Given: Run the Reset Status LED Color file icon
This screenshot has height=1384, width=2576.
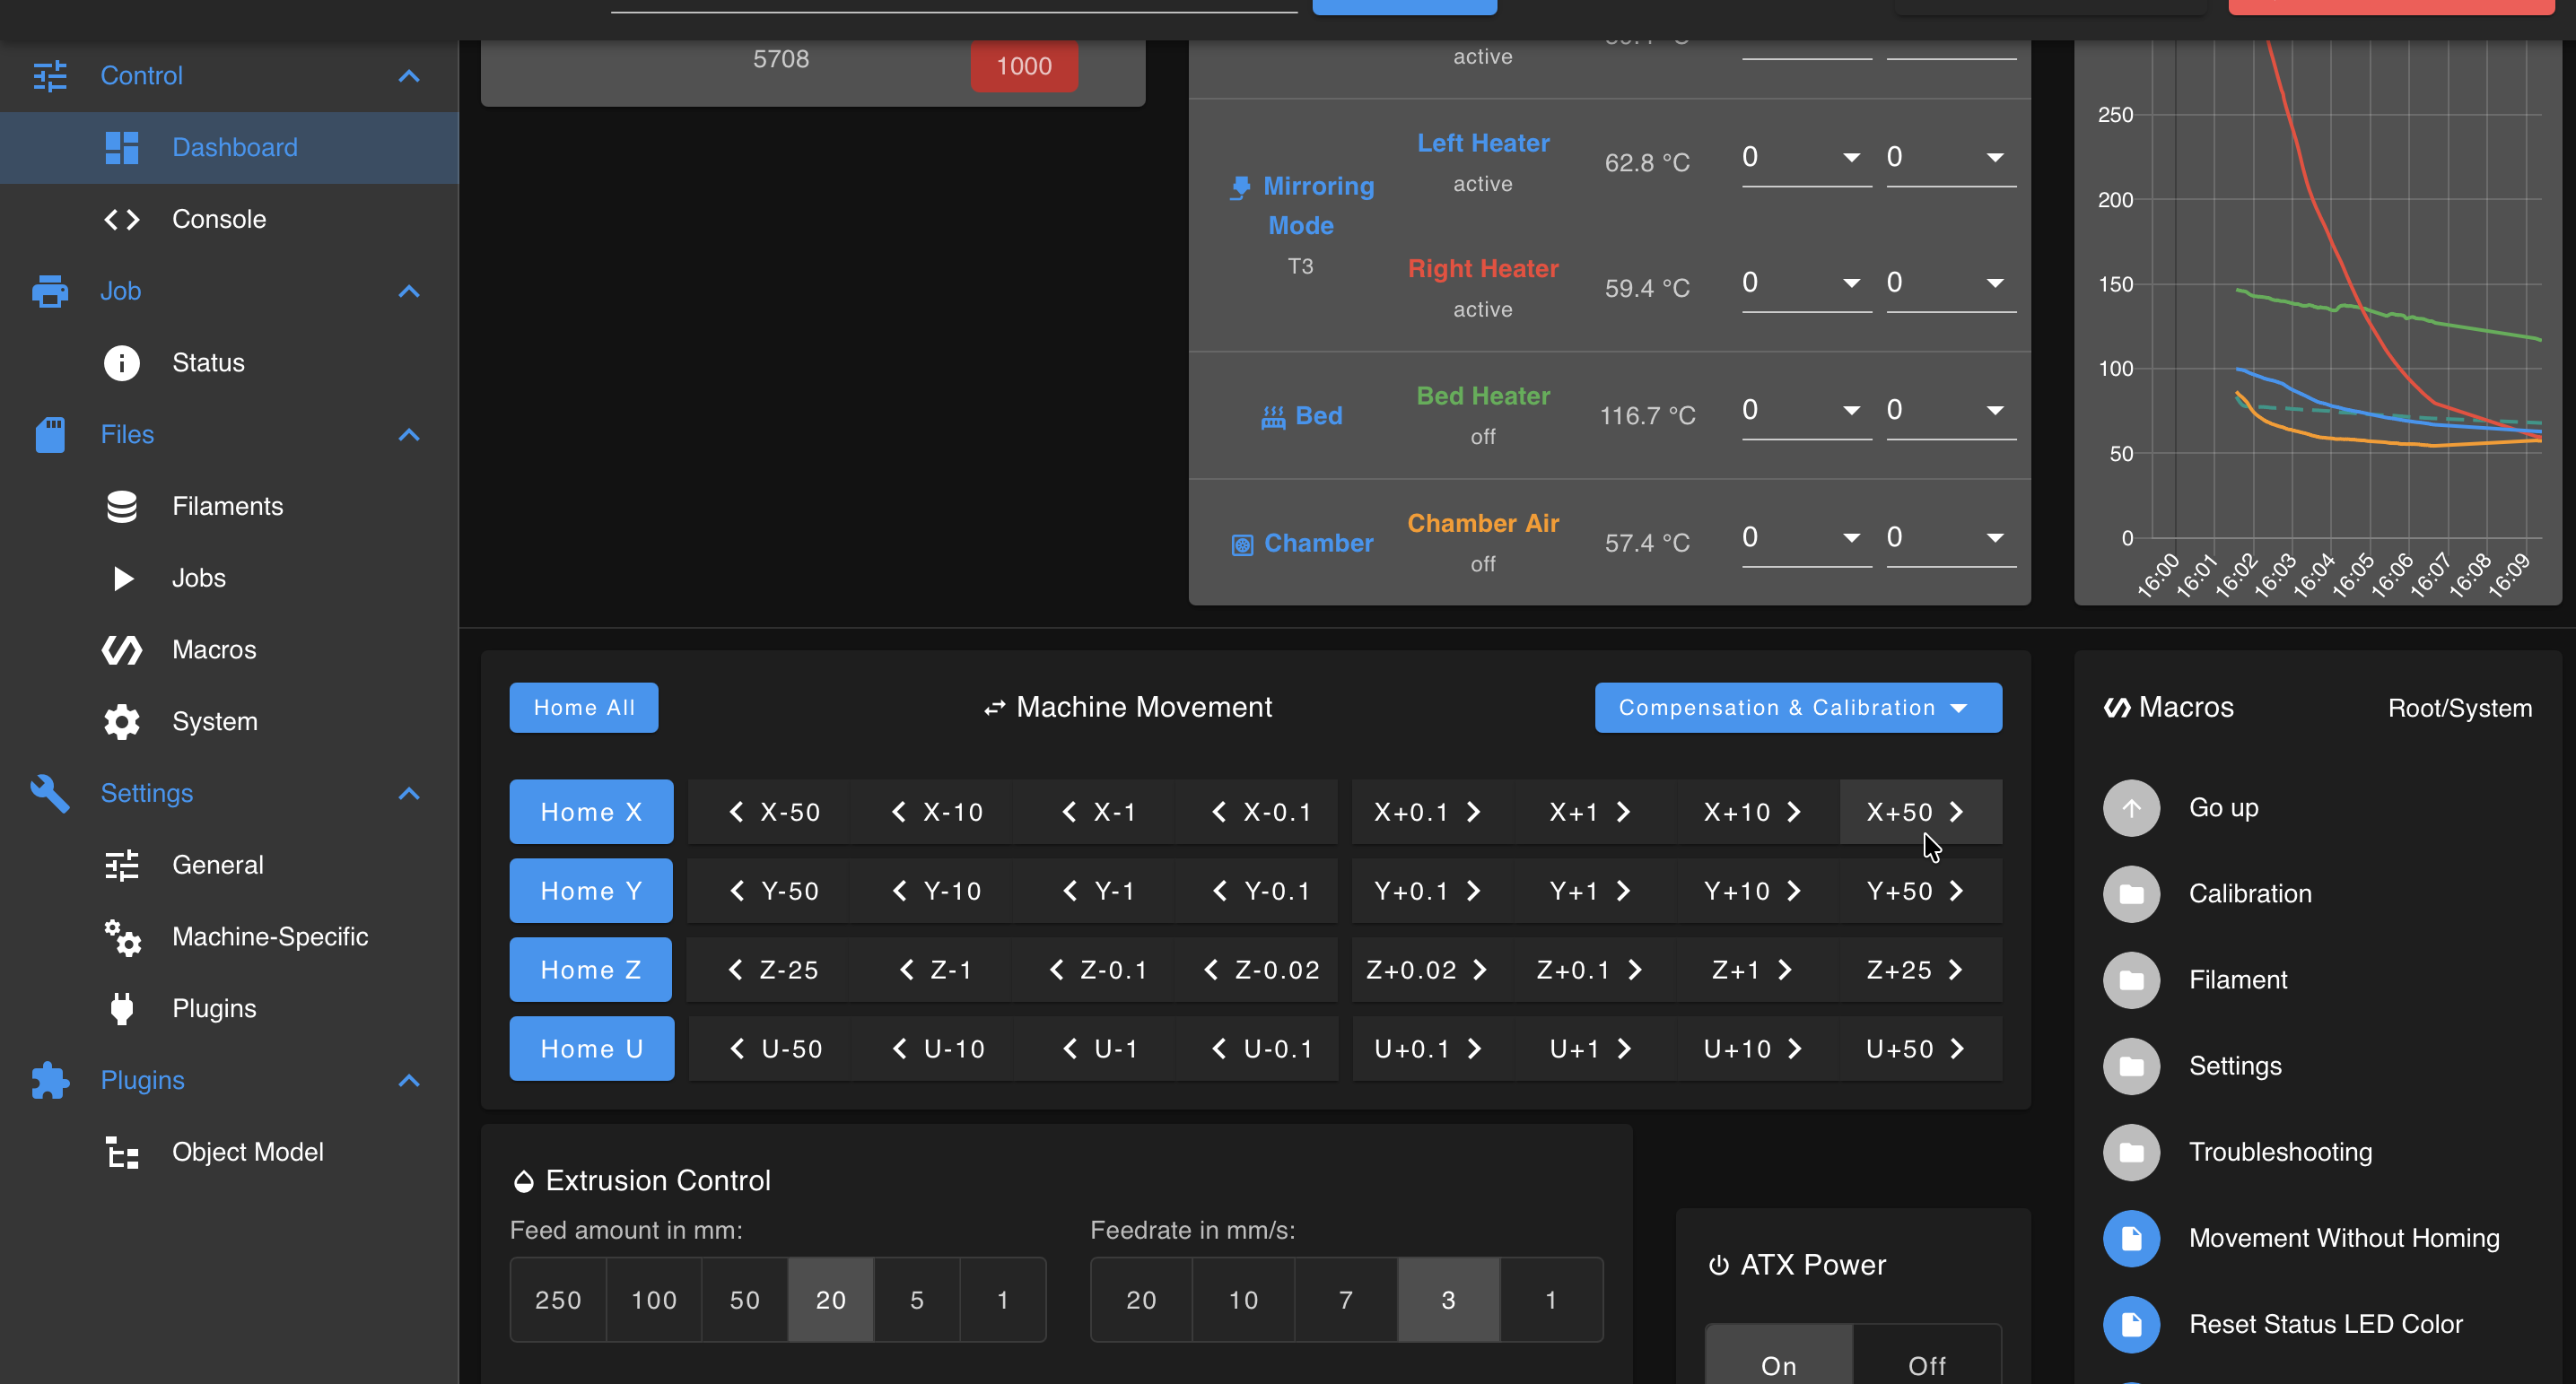Looking at the screenshot, I should (2131, 1324).
